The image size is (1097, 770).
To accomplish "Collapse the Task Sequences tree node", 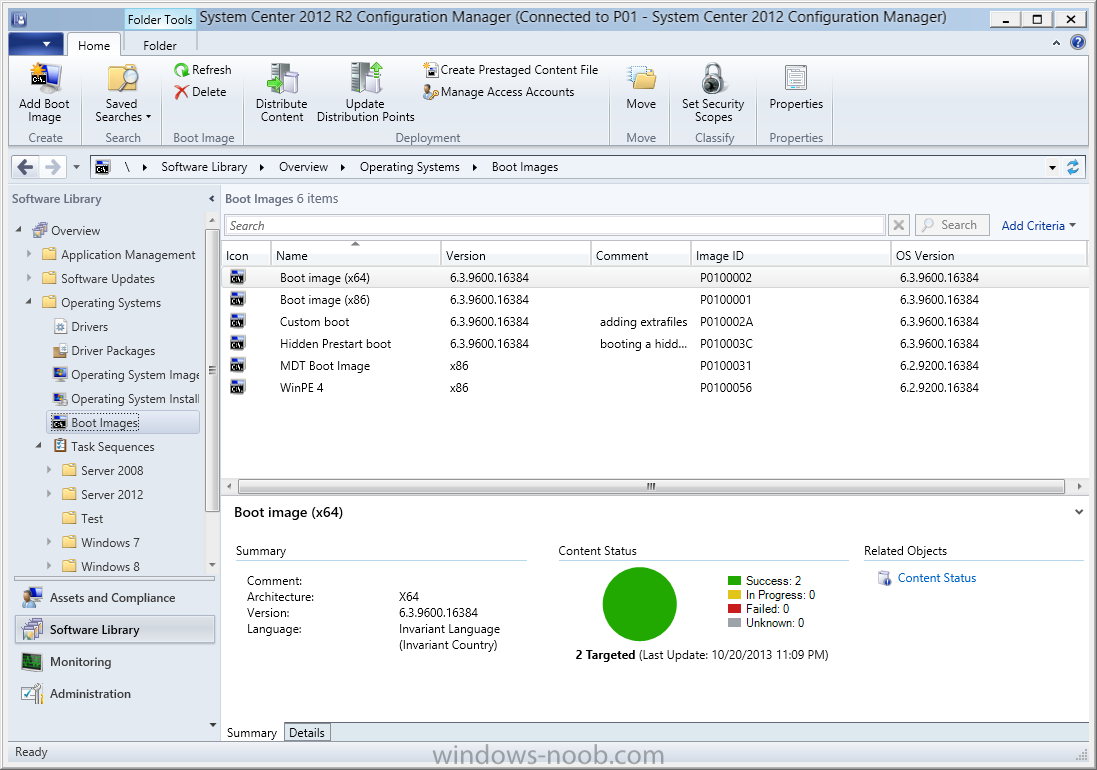I will click(38, 445).
